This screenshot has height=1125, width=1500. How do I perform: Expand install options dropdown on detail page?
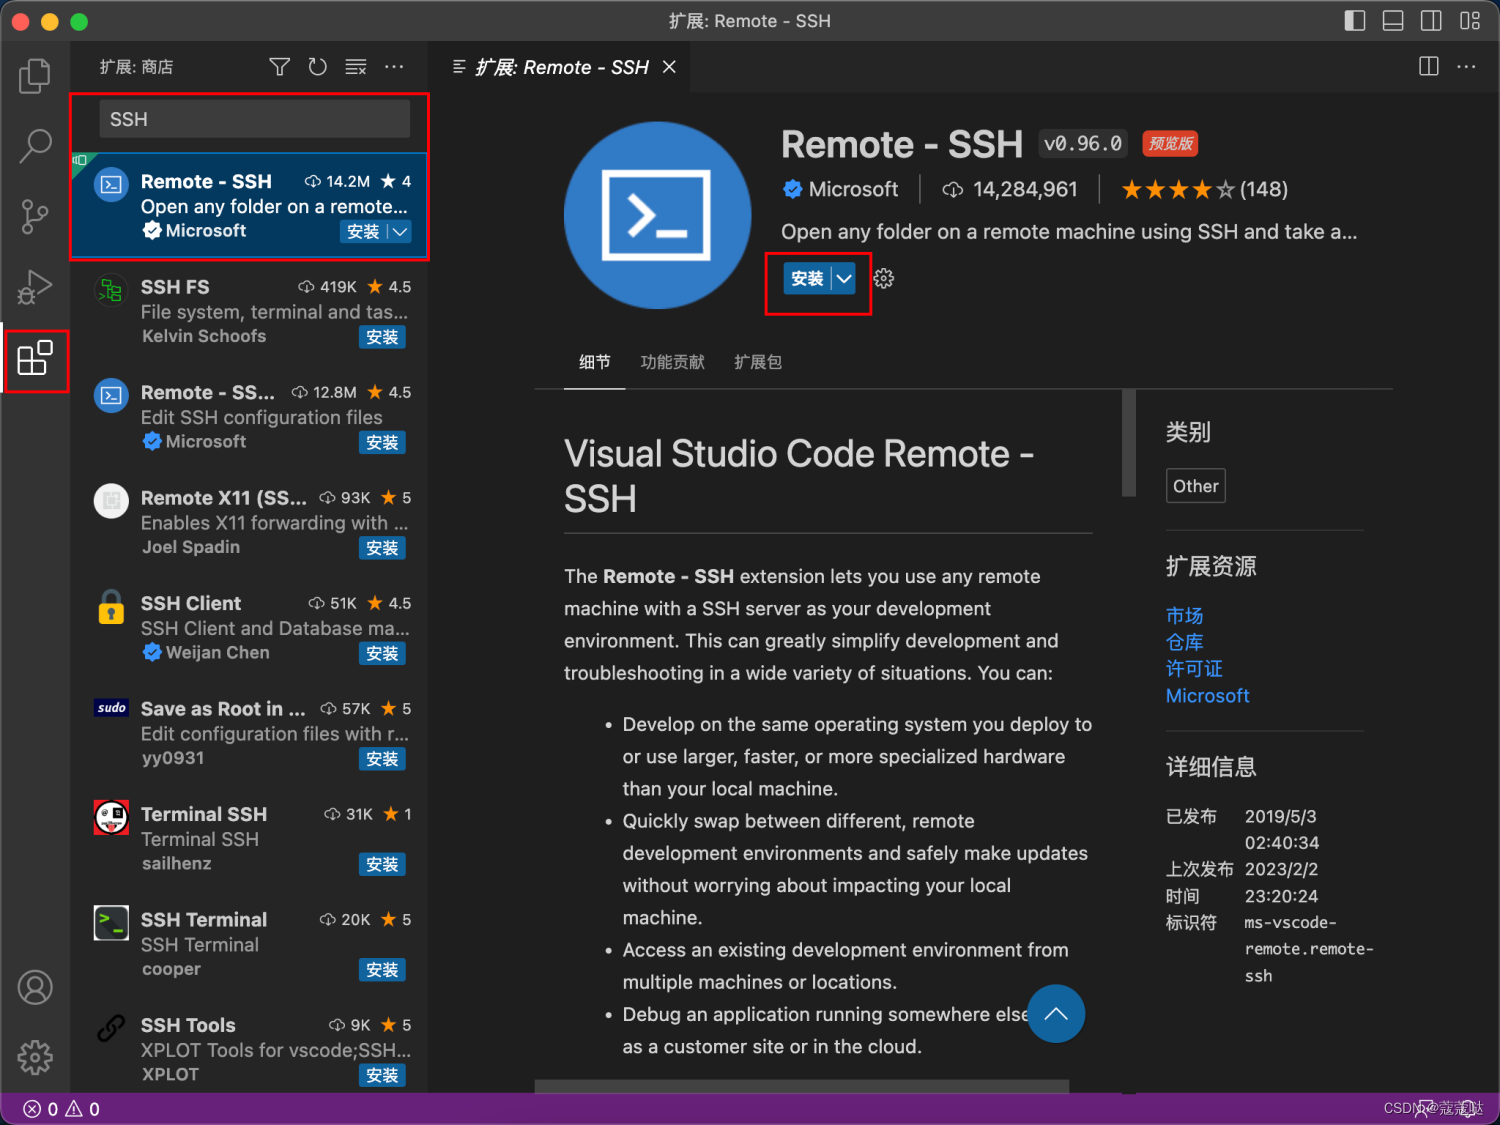[x=844, y=279]
